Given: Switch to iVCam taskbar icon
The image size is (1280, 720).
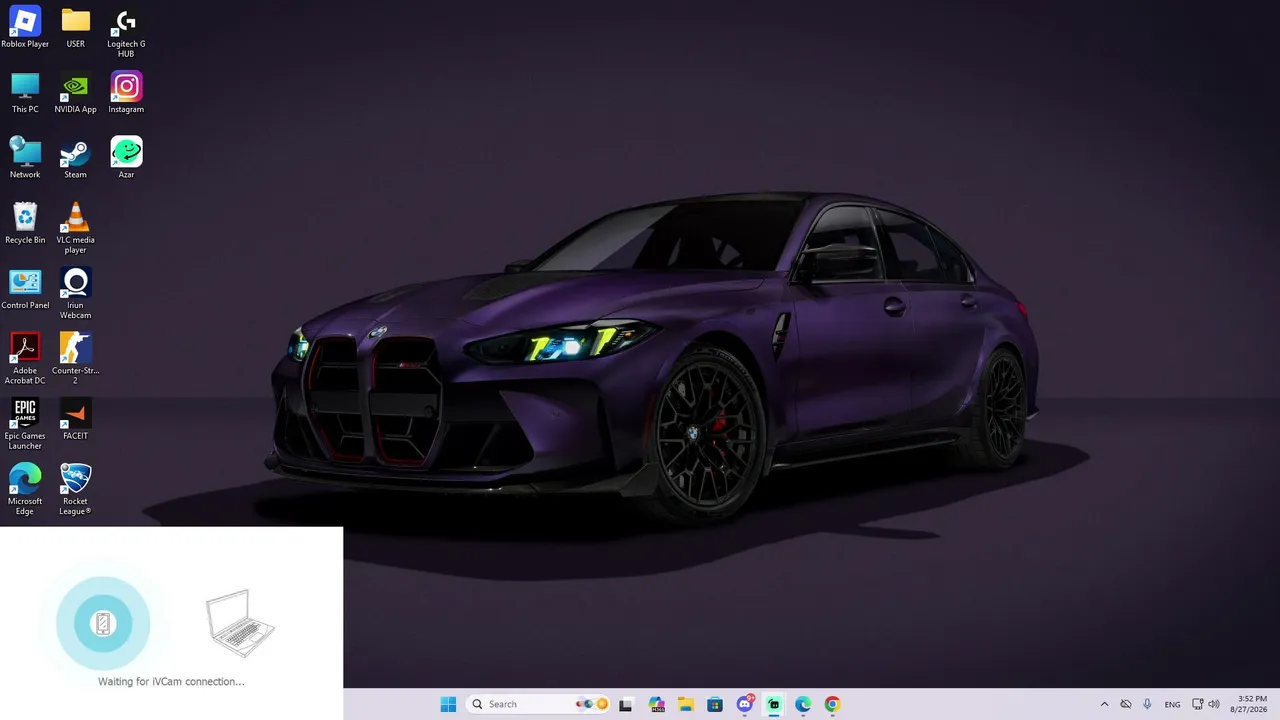Looking at the screenshot, I should point(774,704).
